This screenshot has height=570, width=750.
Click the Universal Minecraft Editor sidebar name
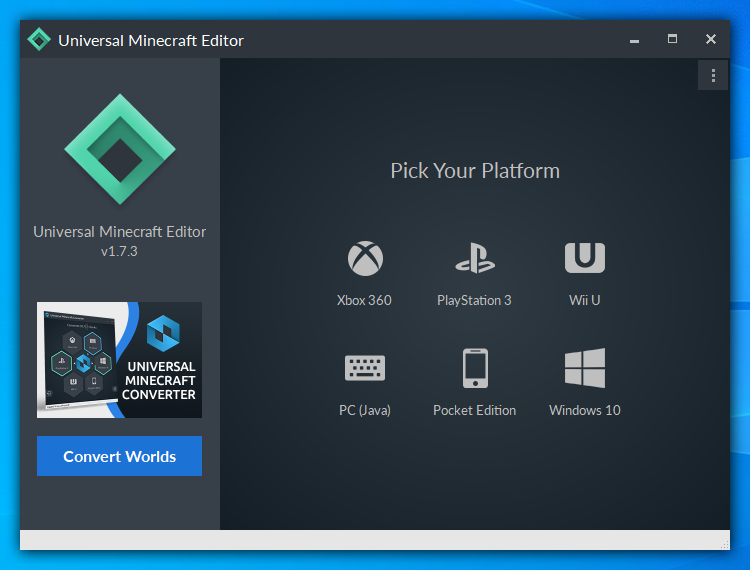[119, 232]
